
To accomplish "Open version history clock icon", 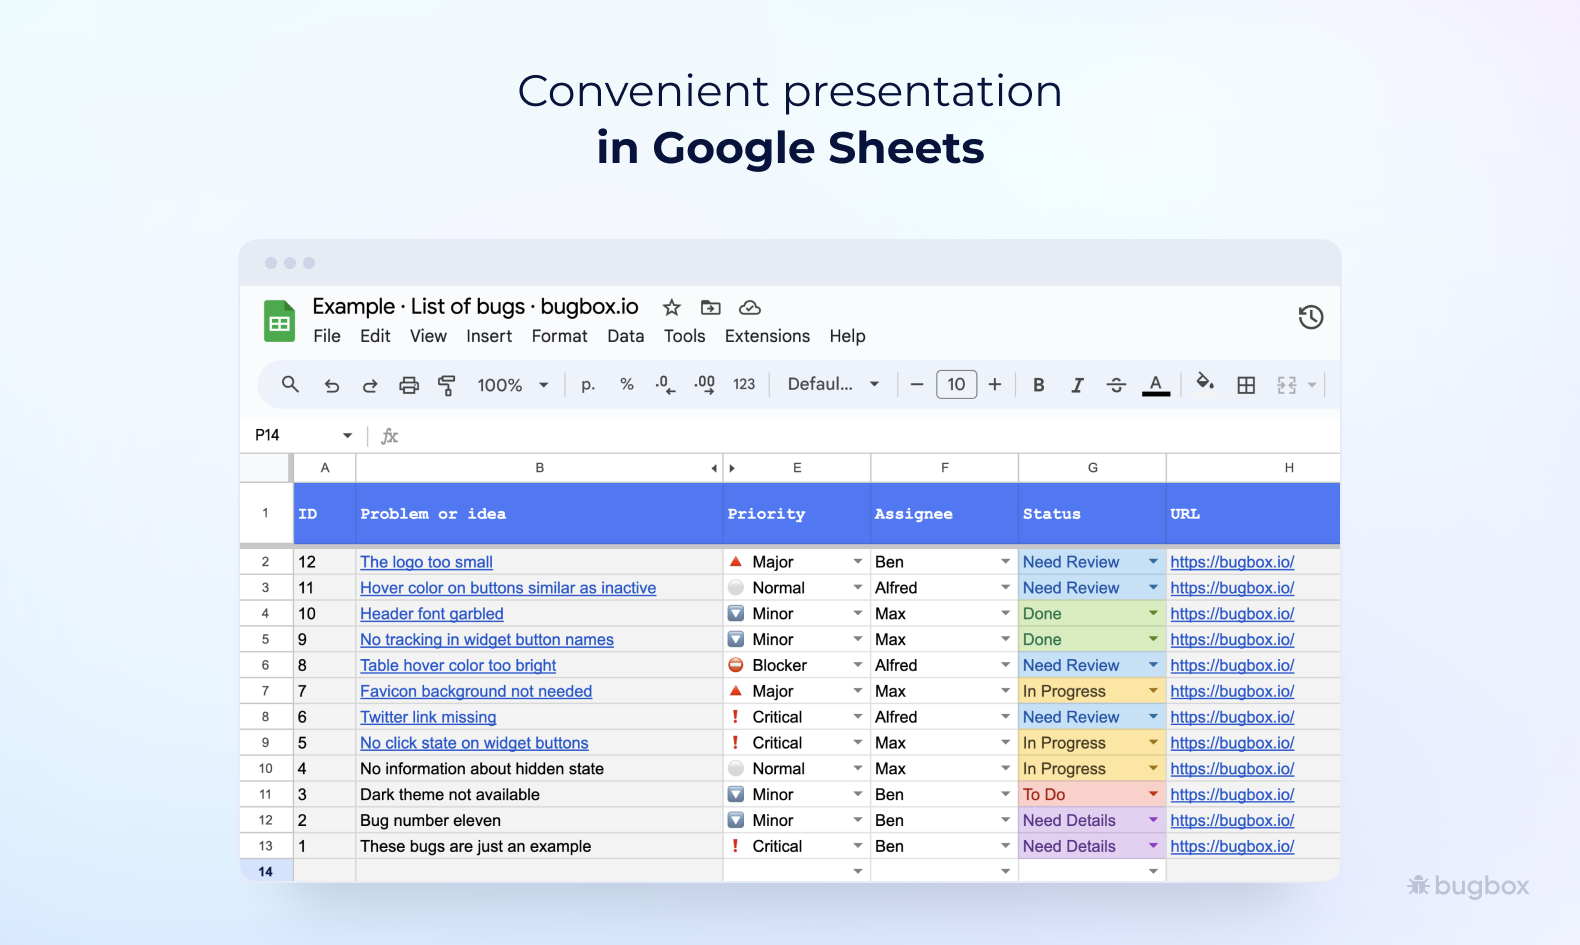I will tap(1311, 317).
